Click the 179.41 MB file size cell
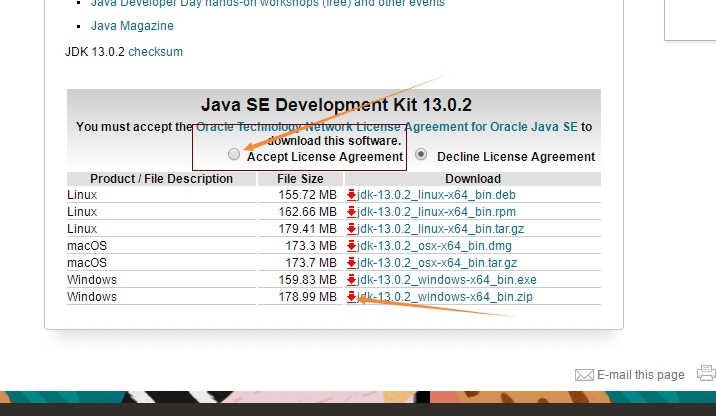This screenshot has height=416, width=716. (307, 229)
